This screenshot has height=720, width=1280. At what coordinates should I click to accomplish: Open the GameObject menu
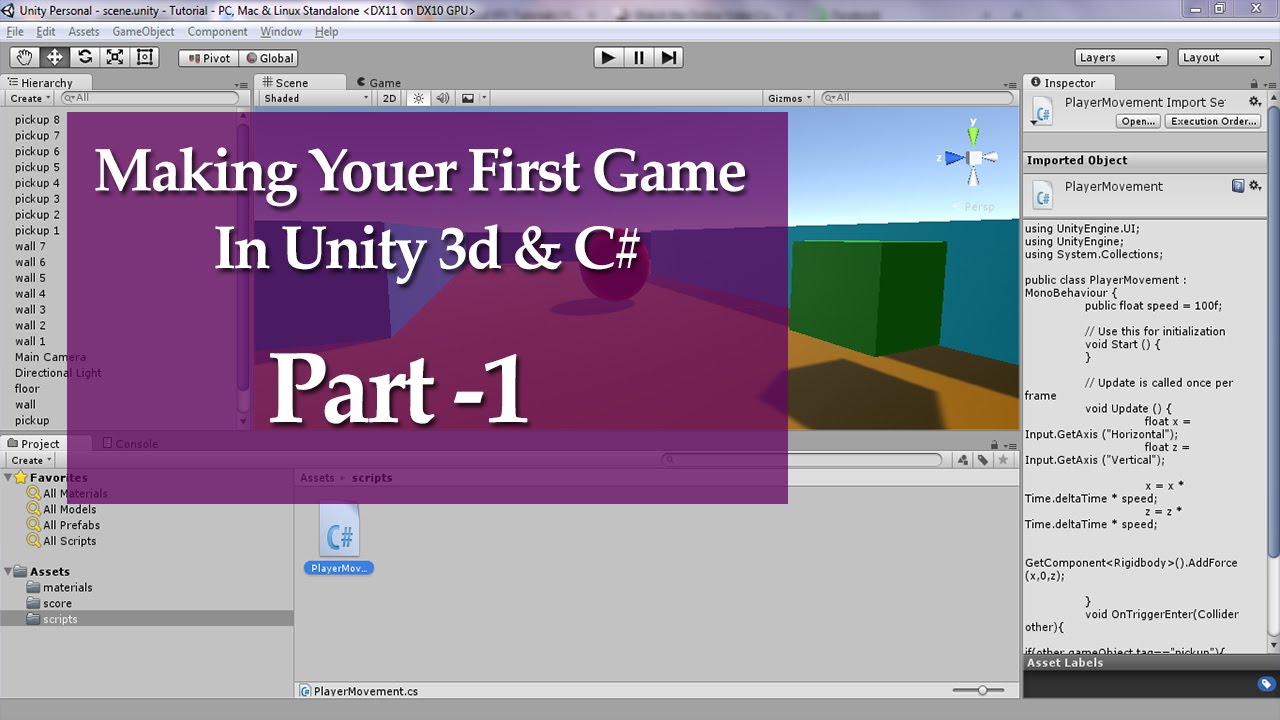pyautogui.click(x=143, y=32)
